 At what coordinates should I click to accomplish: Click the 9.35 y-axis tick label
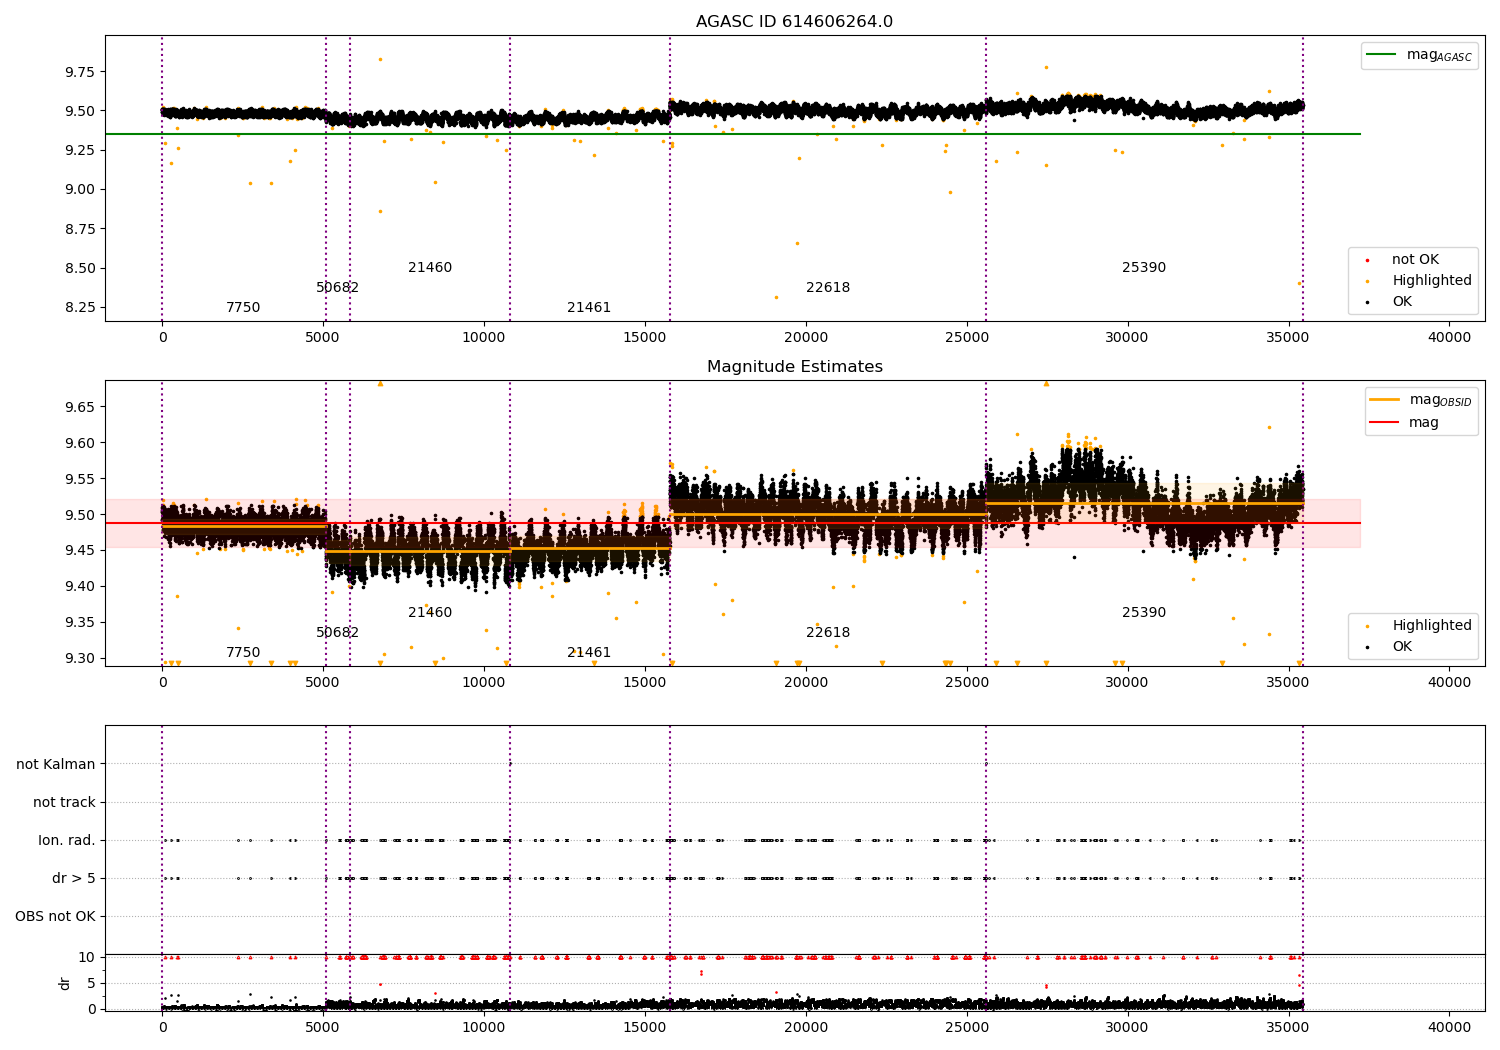[x=81, y=623]
